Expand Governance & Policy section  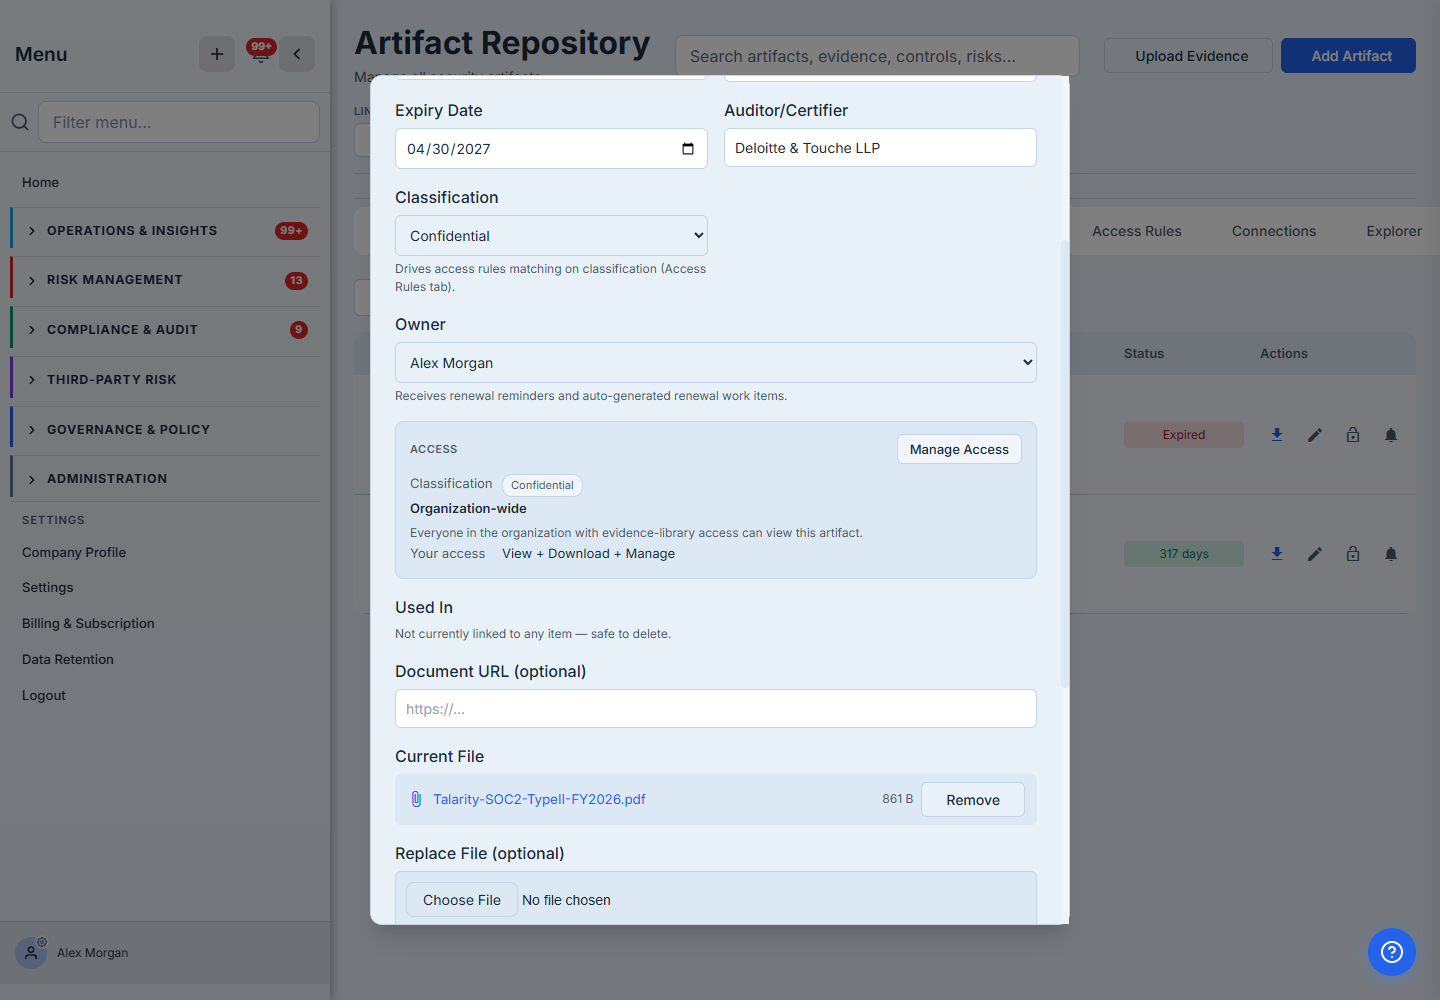click(165, 430)
